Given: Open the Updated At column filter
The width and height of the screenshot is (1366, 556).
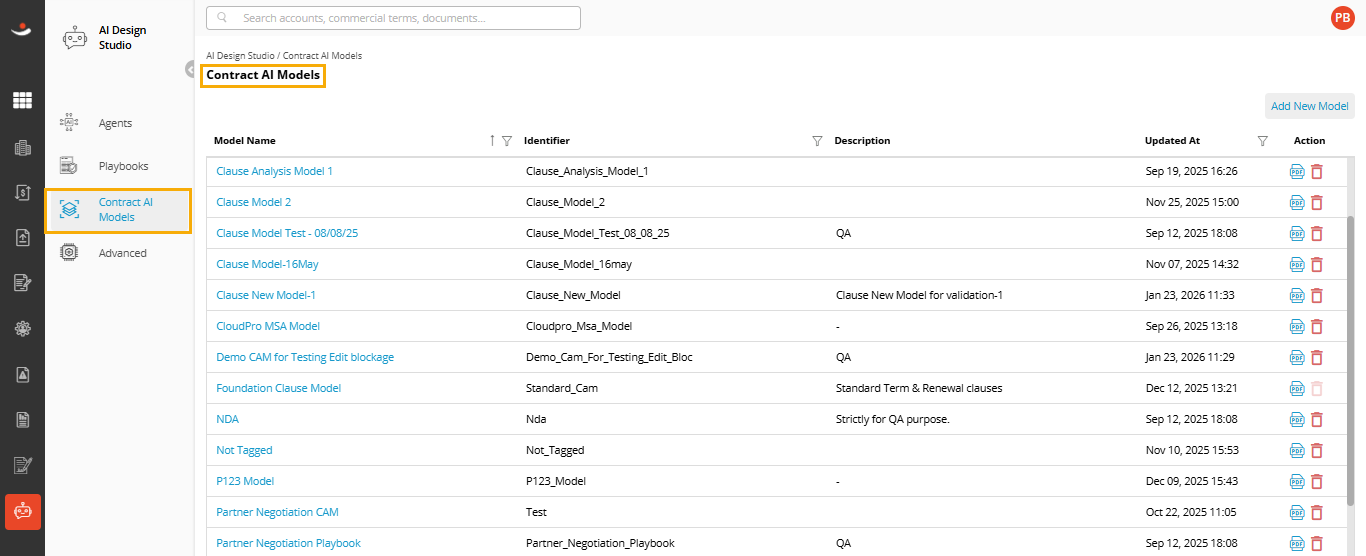Looking at the screenshot, I should pos(1262,141).
